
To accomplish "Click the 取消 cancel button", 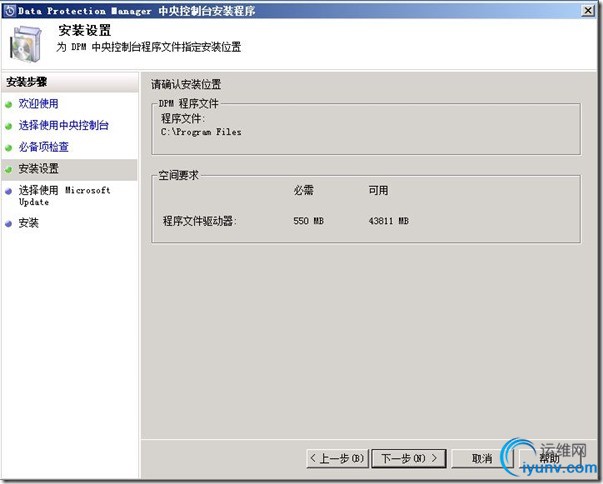I will (x=482, y=458).
